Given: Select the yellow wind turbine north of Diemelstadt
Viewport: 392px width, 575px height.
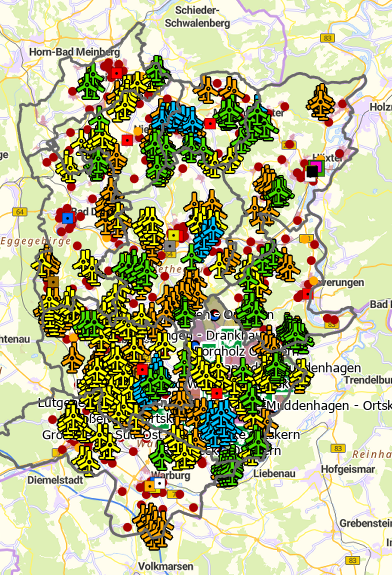Looking at the screenshot, I should 87,461.
